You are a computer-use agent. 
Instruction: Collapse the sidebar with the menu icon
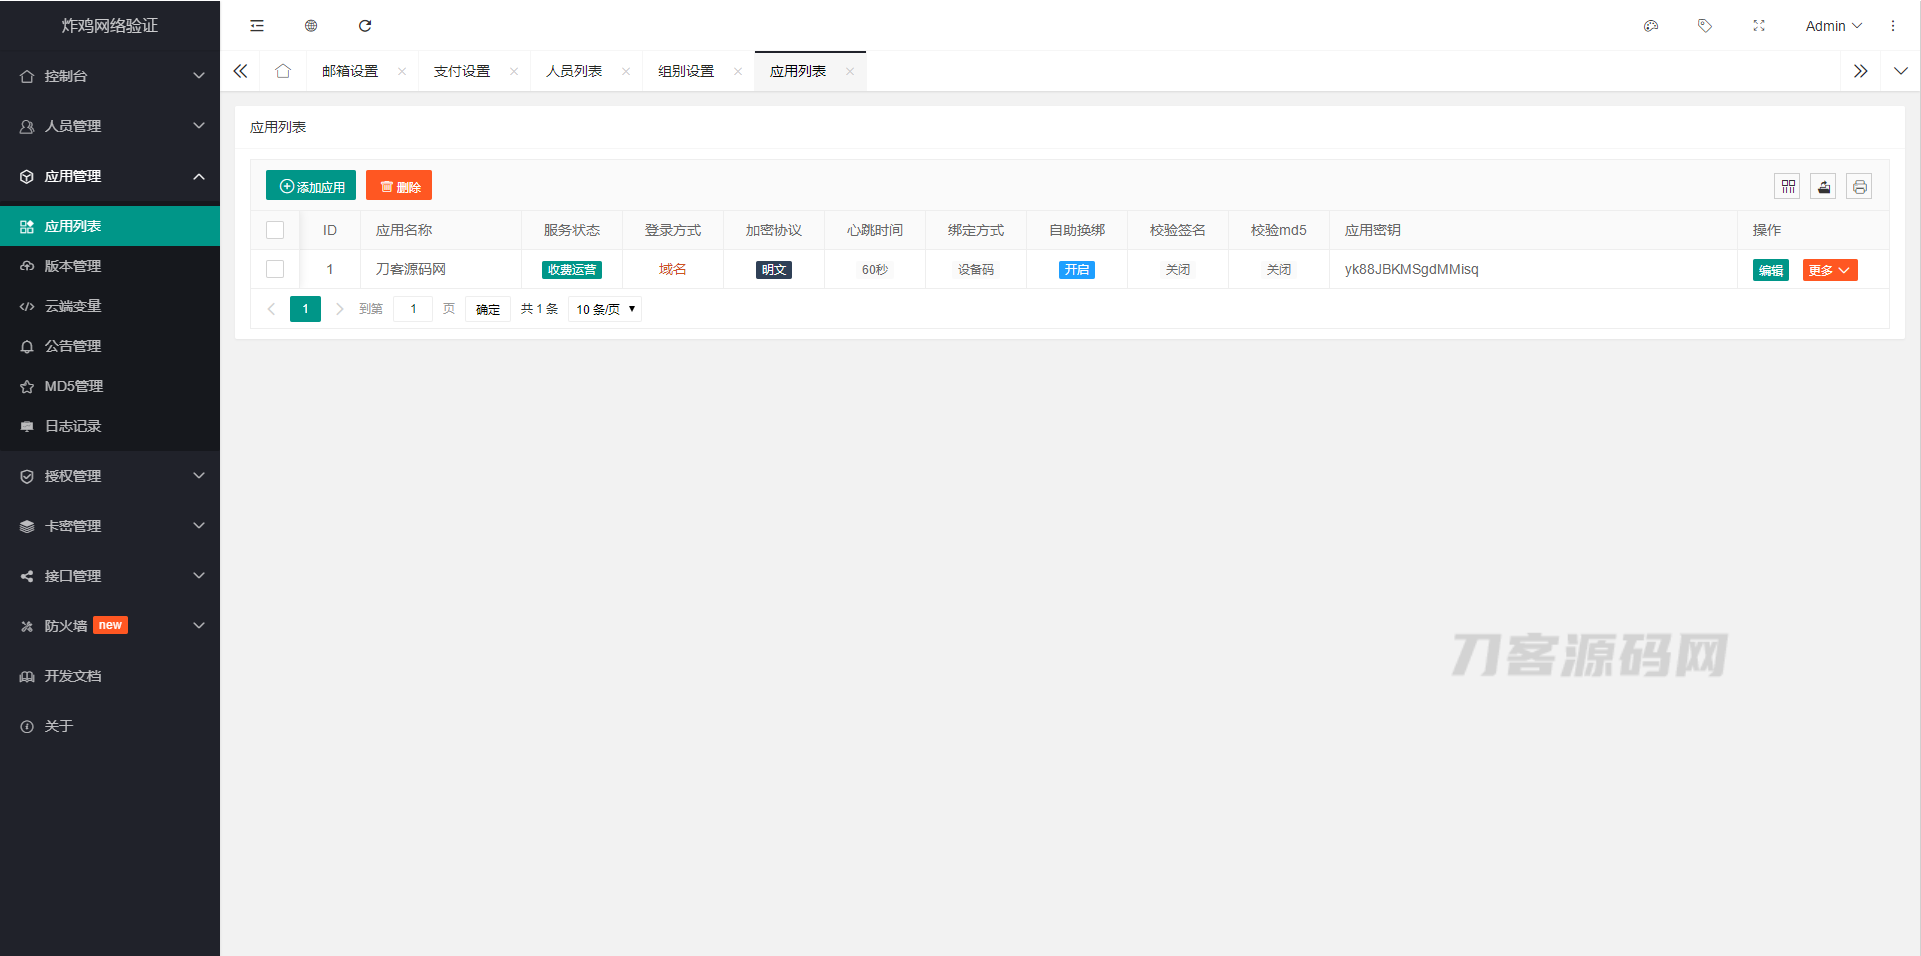click(257, 26)
